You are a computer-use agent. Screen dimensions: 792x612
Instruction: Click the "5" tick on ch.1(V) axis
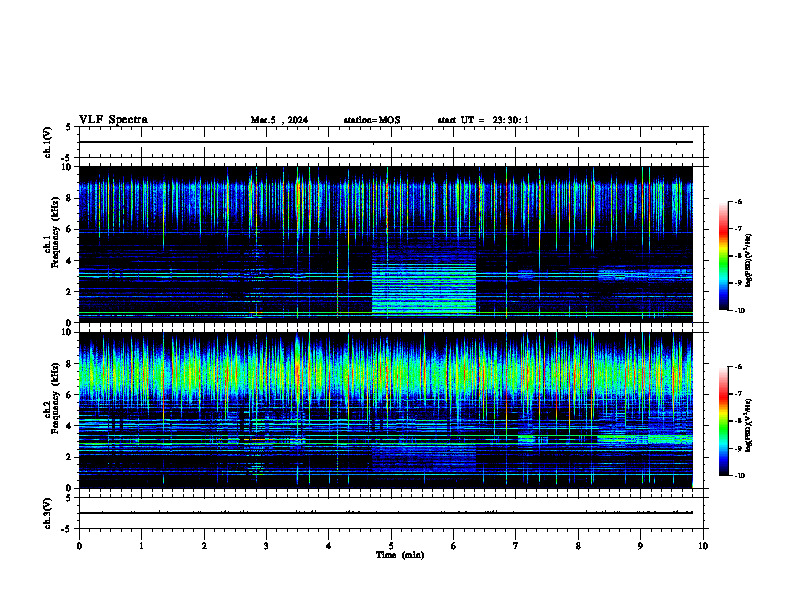(x=68, y=127)
